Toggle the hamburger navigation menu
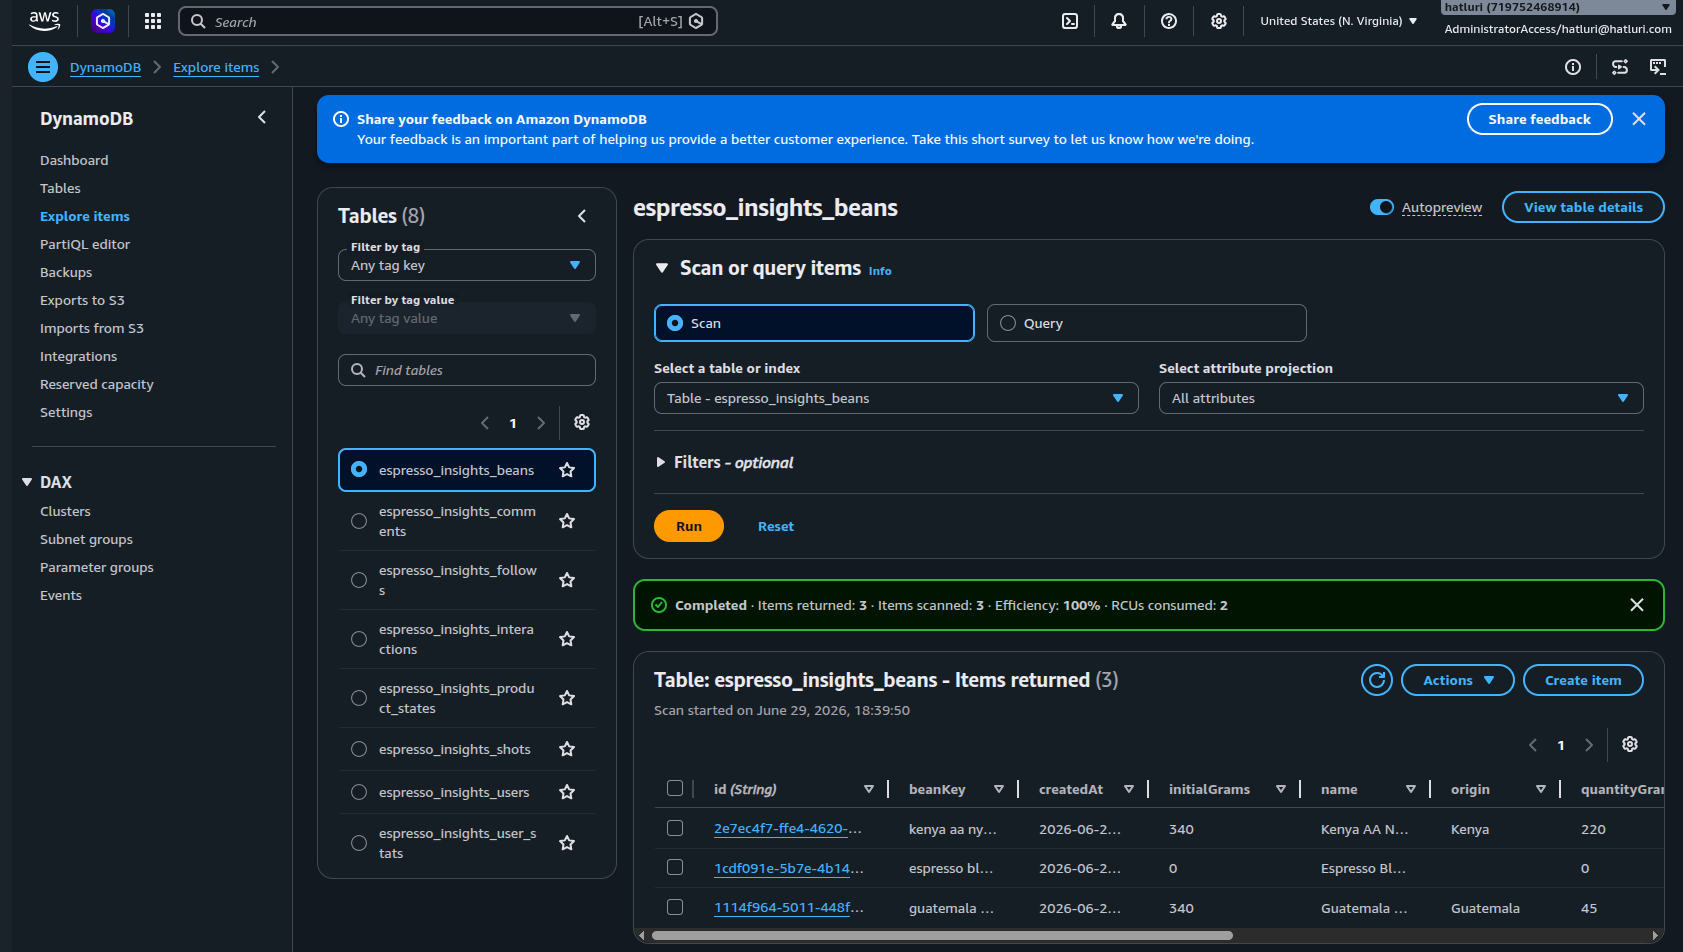This screenshot has height=952, width=1683. [x=43, y=67]
